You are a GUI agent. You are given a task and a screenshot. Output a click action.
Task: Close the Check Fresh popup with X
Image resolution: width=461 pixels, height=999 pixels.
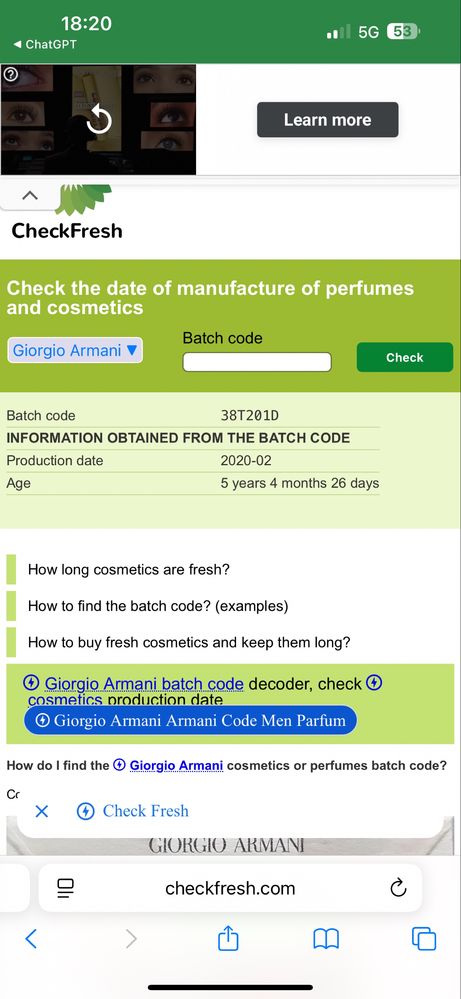(x=42, y=811)
